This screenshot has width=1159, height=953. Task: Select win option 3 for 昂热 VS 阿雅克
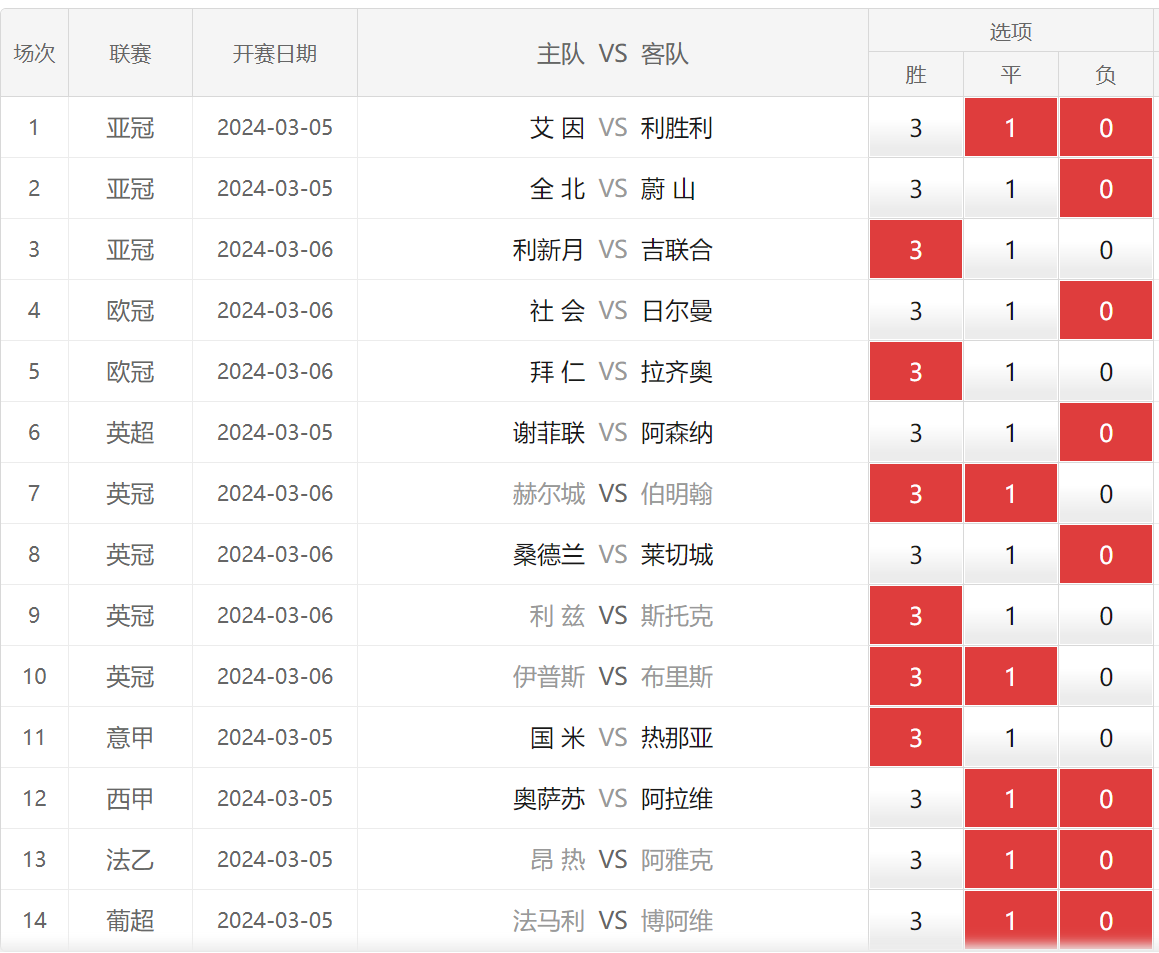915,859
